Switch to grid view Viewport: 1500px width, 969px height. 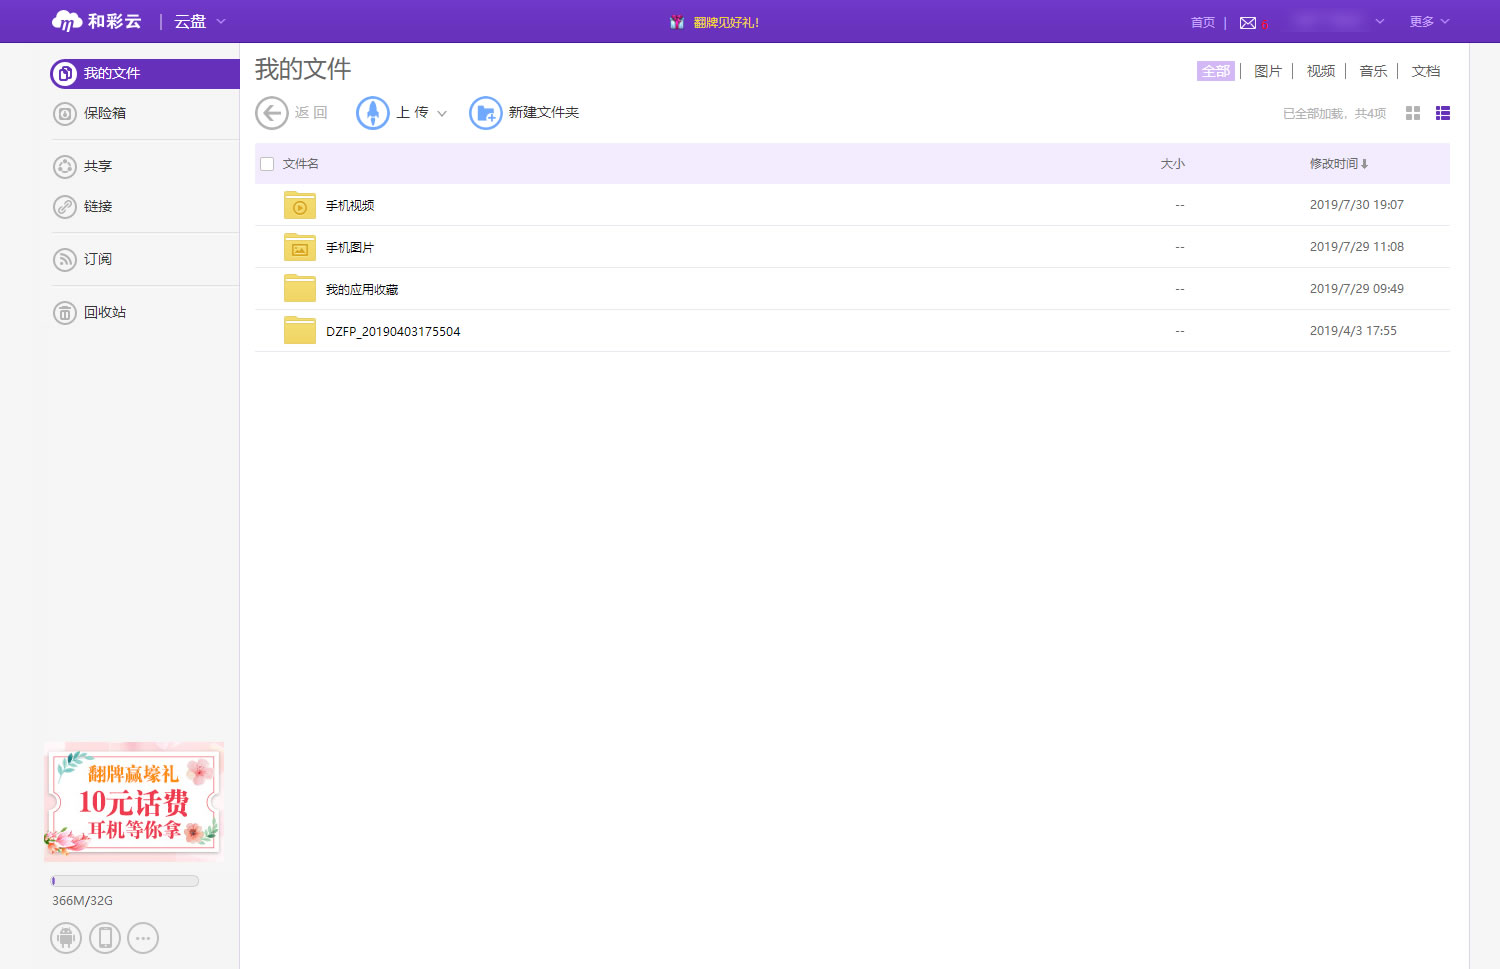[1412, 113]
